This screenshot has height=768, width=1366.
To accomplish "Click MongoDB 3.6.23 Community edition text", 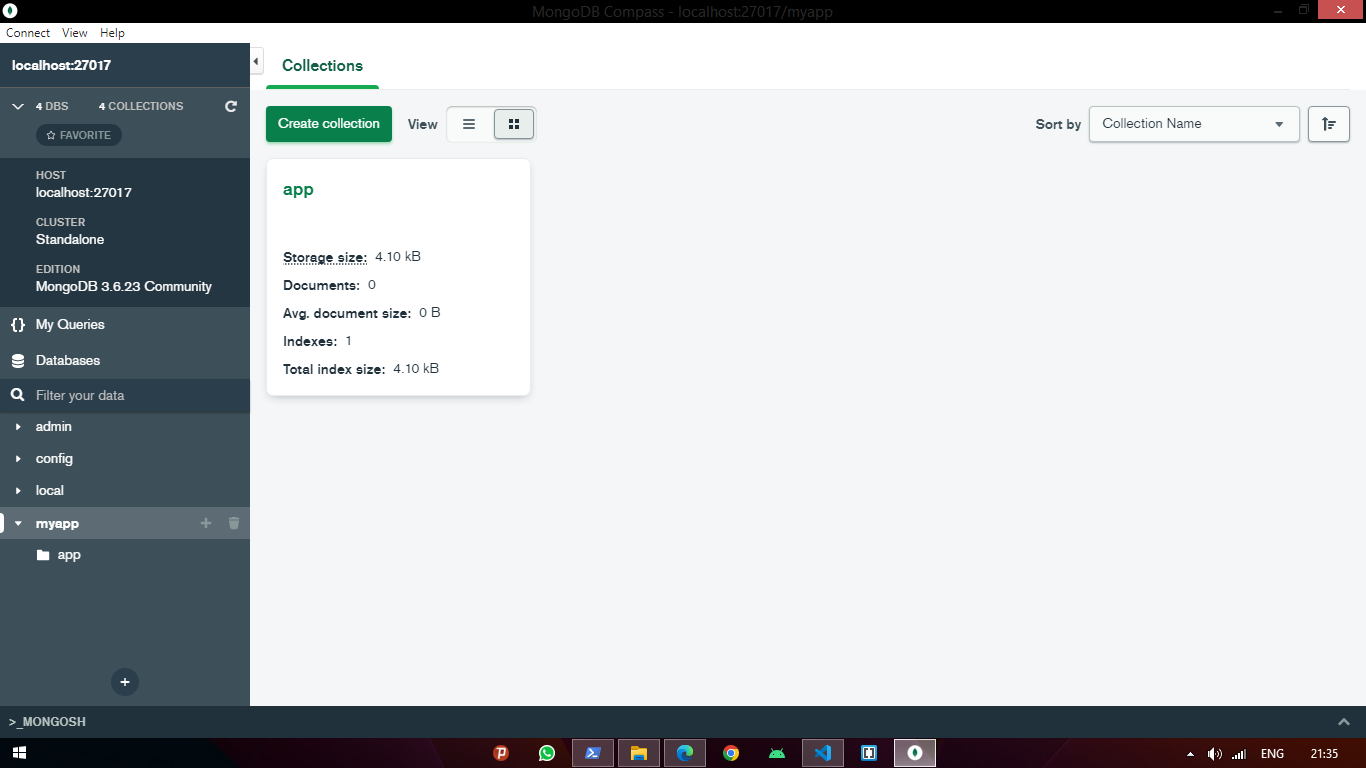I will [x=124, y=287].
